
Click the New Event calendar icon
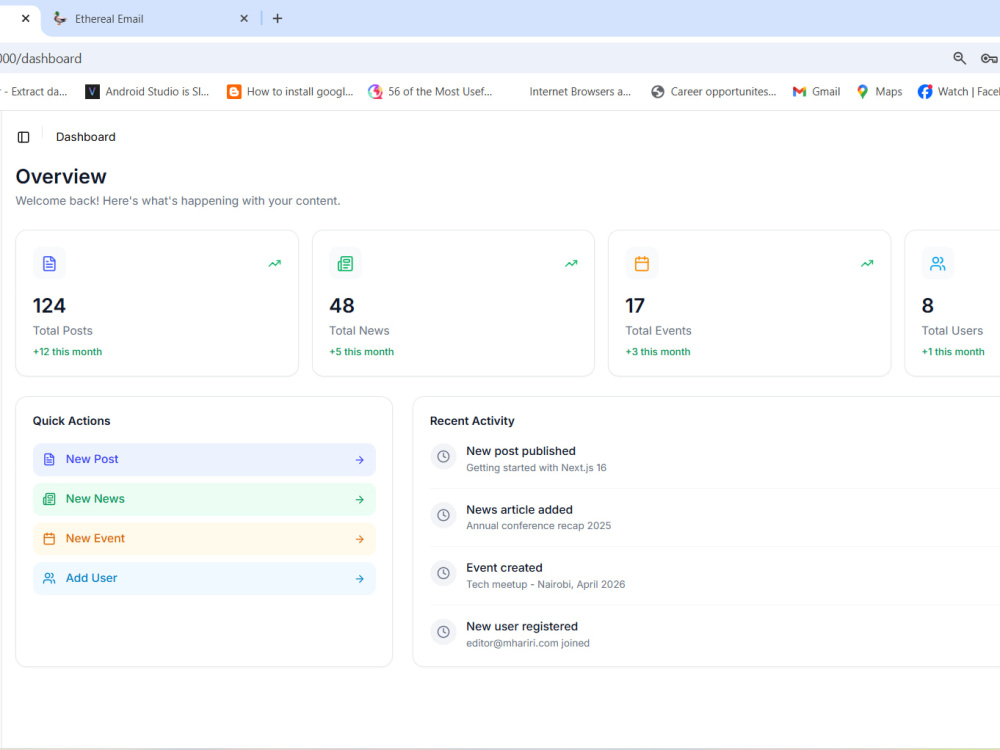pos(49,538)
